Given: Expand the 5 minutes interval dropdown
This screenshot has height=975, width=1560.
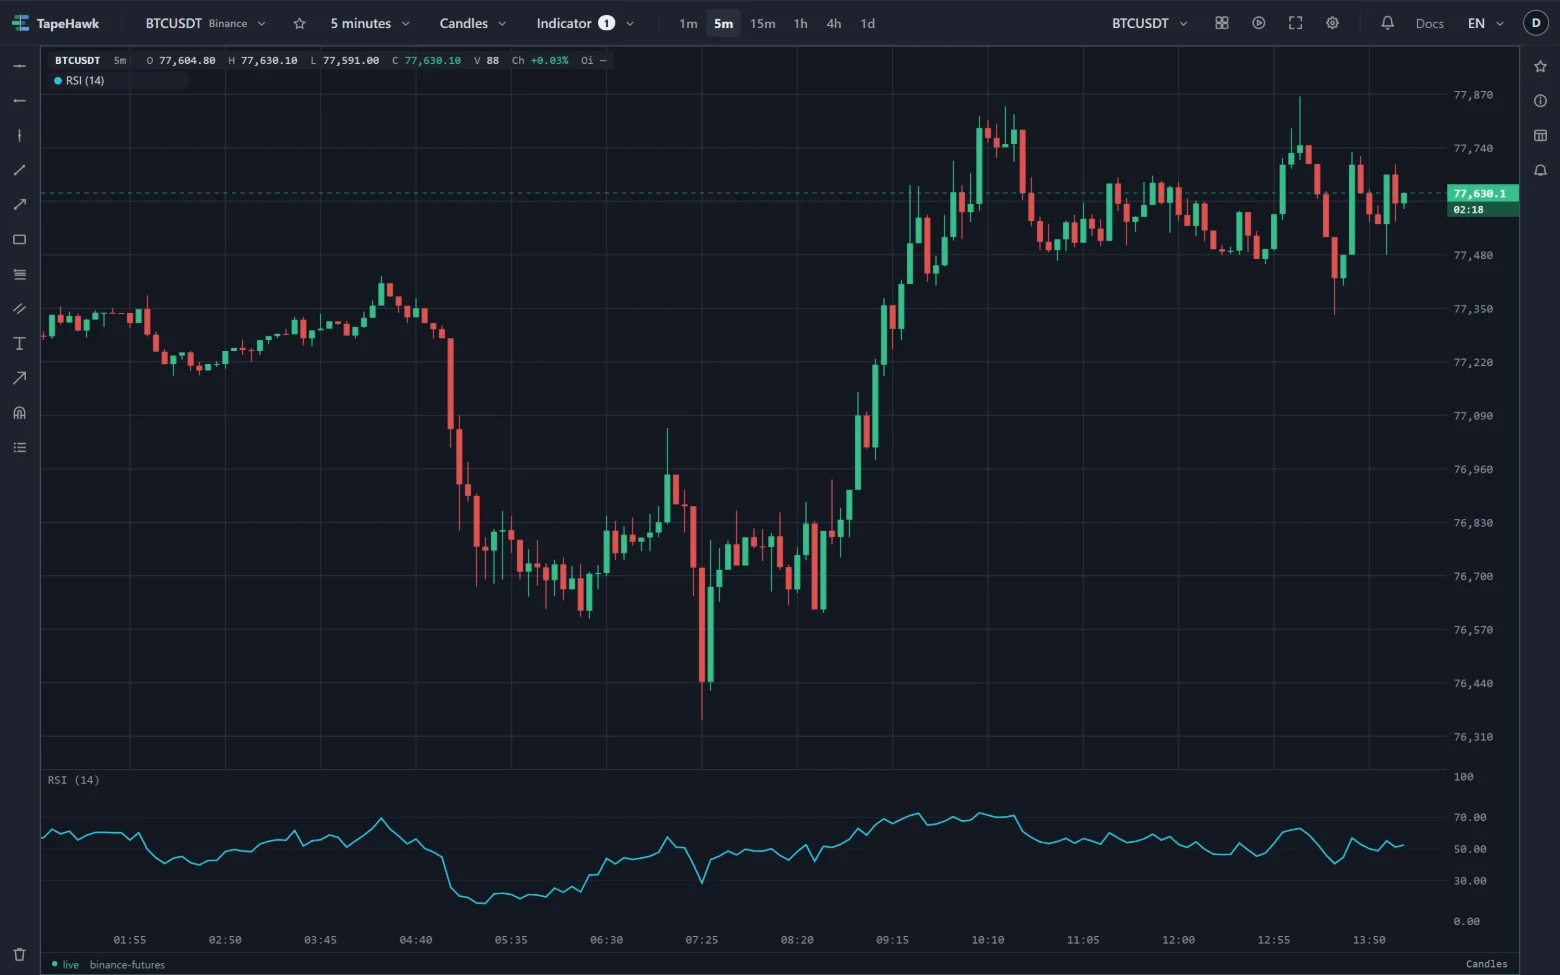Looking at the screenshot, I should 370,23.
